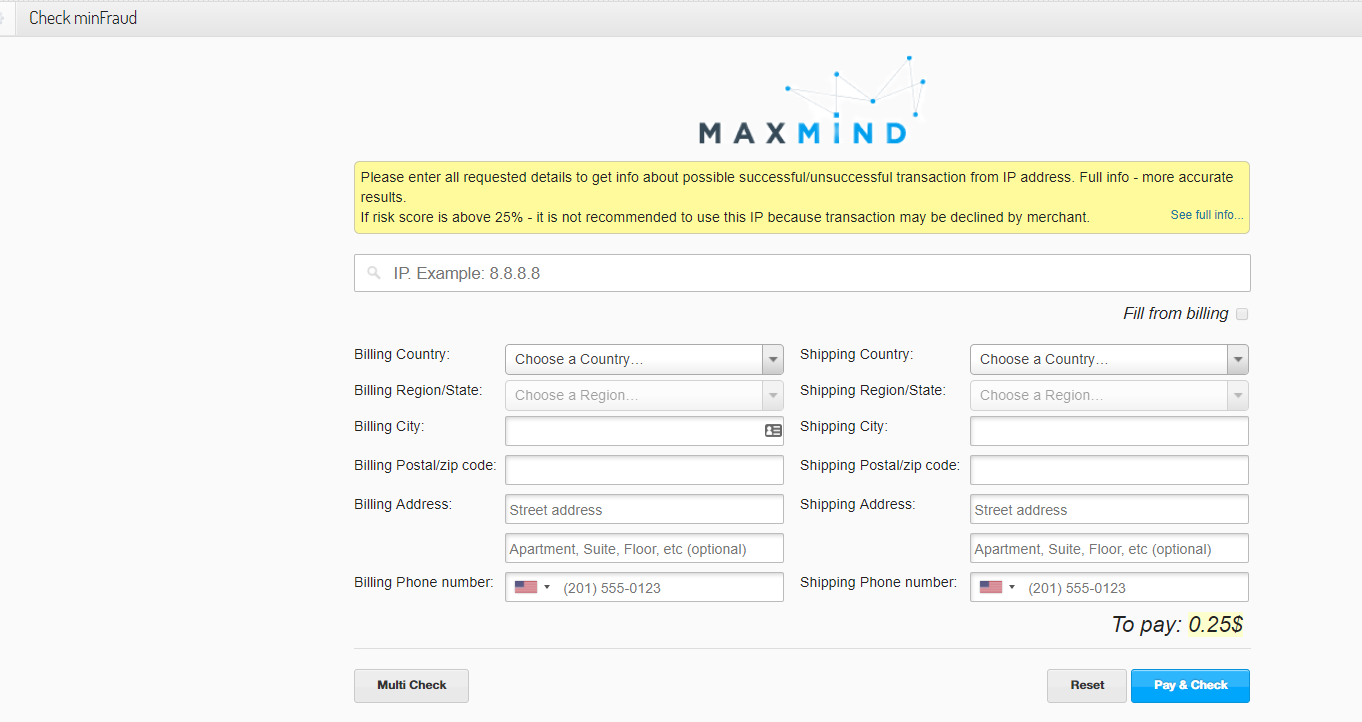
Task: Select the Check minFraud tab
Action: click(83, 18)
